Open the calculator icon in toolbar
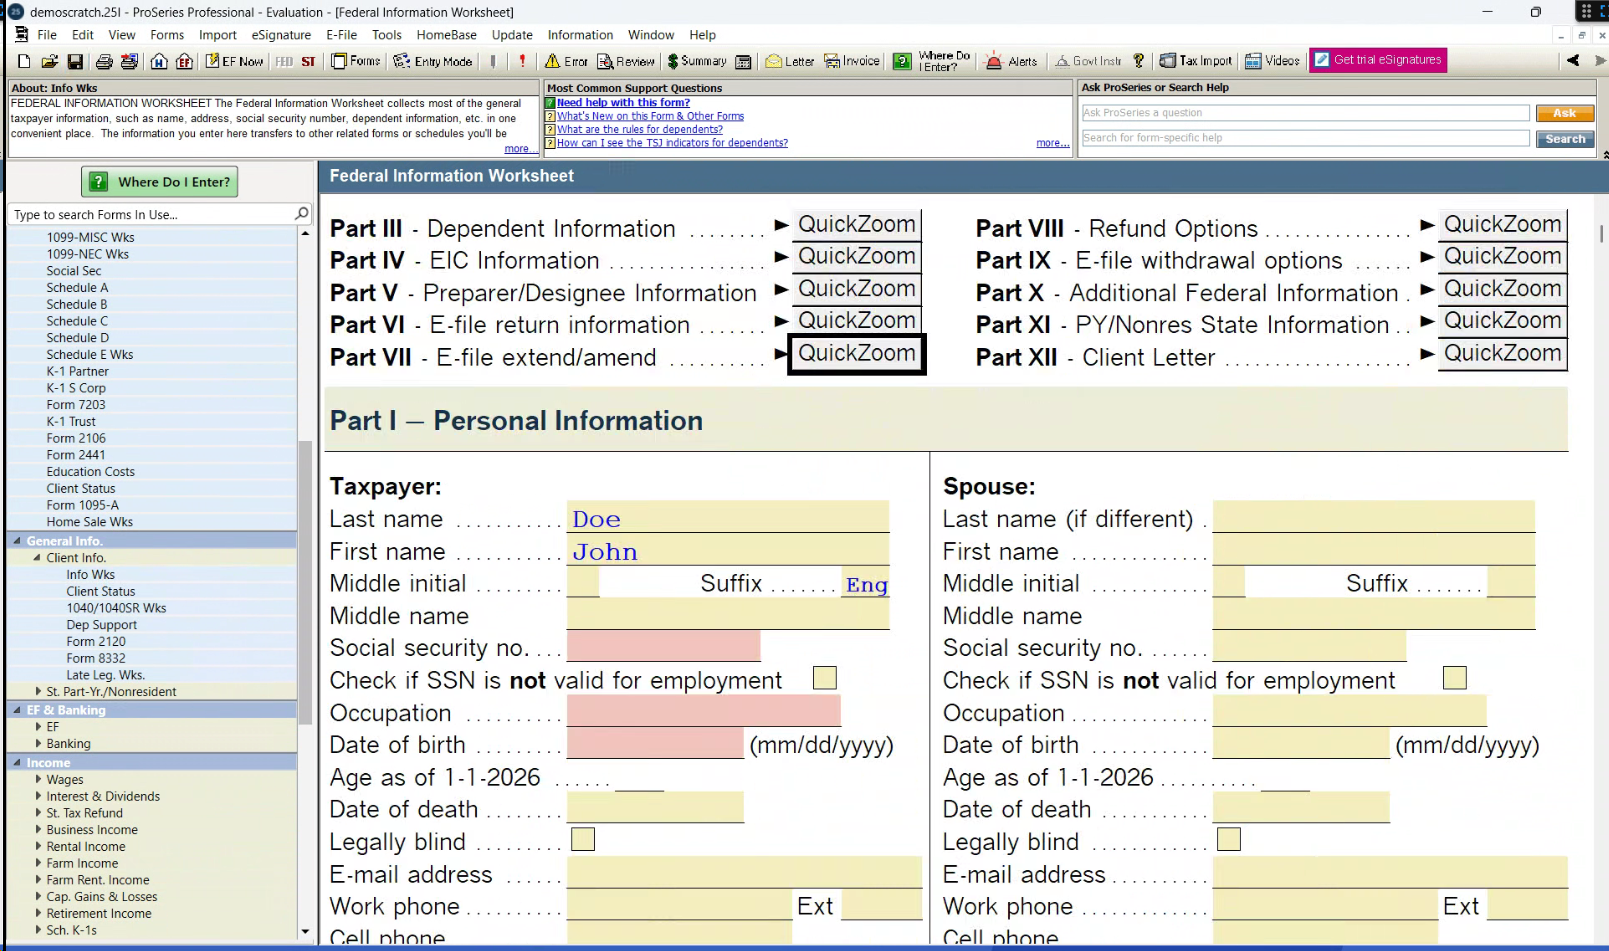The width and height of the screenshot is (1609, 951). pyautogui.click(x=743, y=61)
